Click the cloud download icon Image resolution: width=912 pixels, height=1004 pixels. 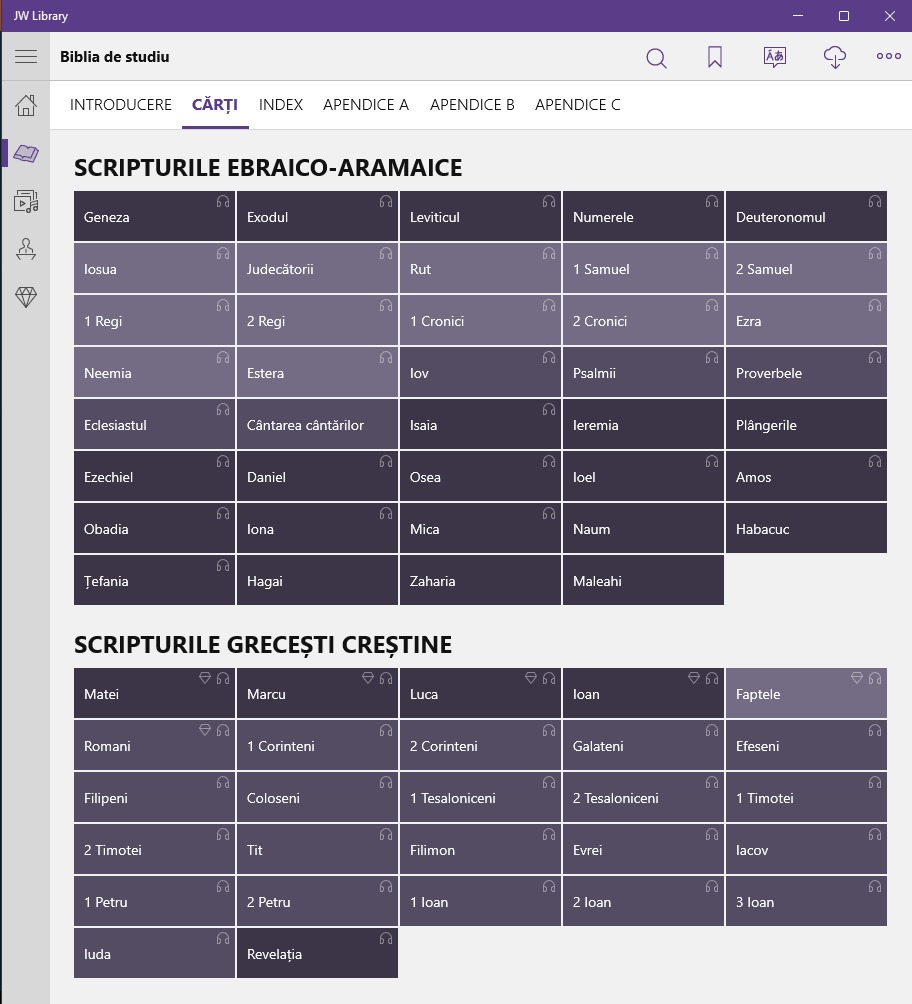[834, 58]
